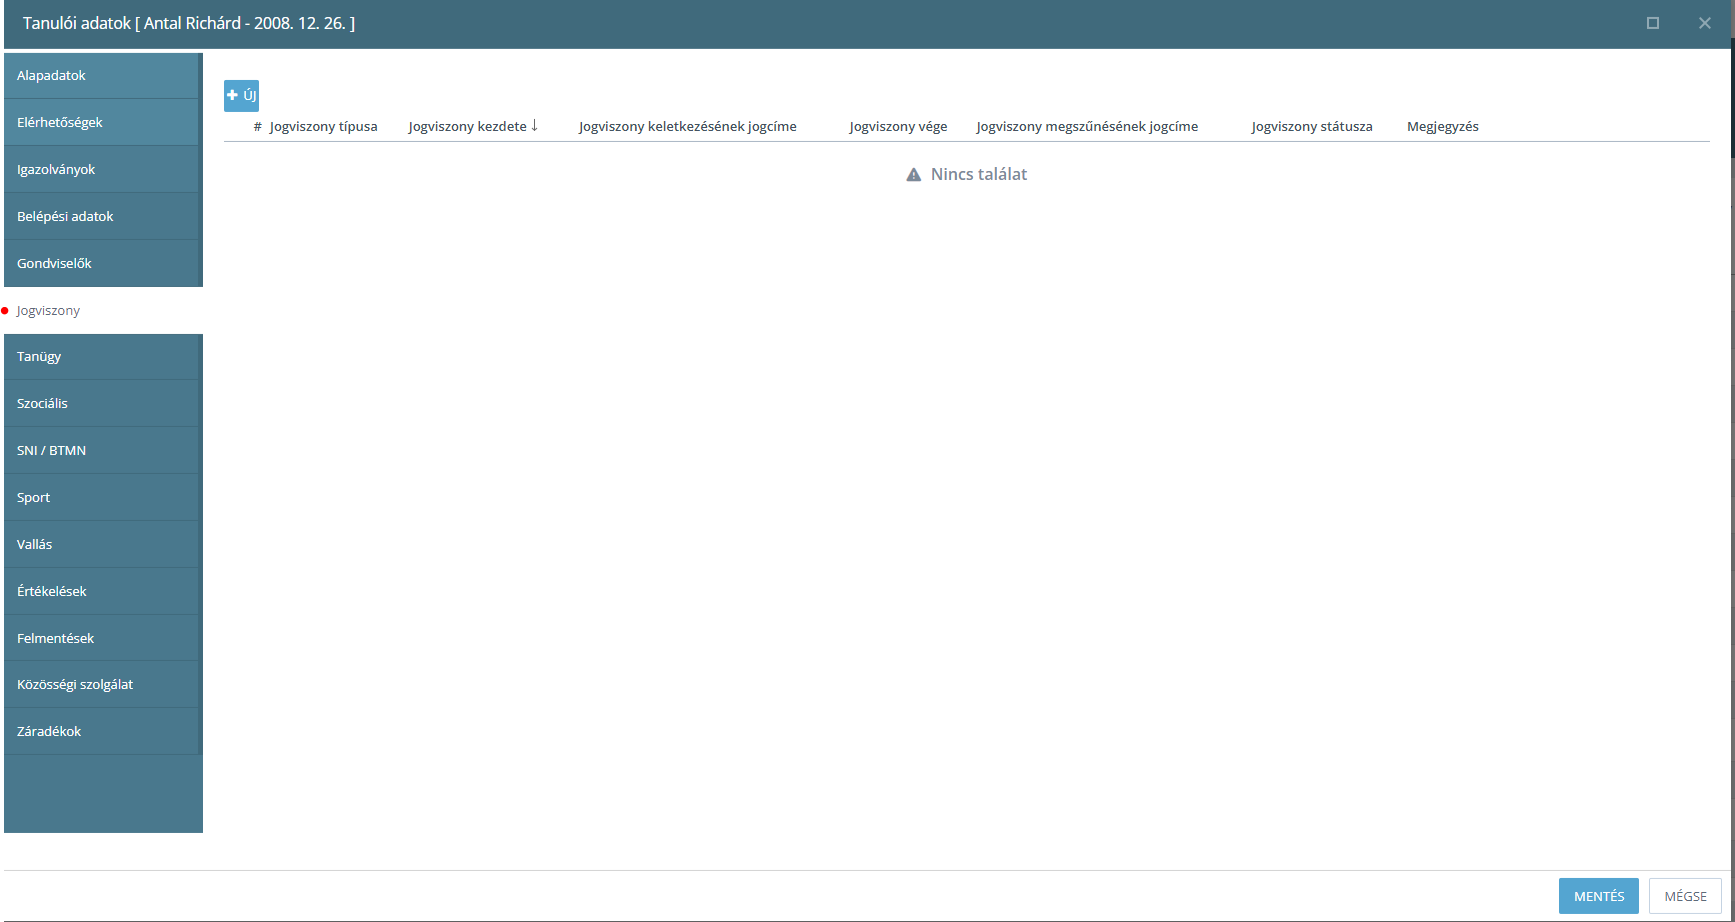Sort by Jogviszony típusa column
This screenshot has width=1735, height=922.
pos(323,127)
